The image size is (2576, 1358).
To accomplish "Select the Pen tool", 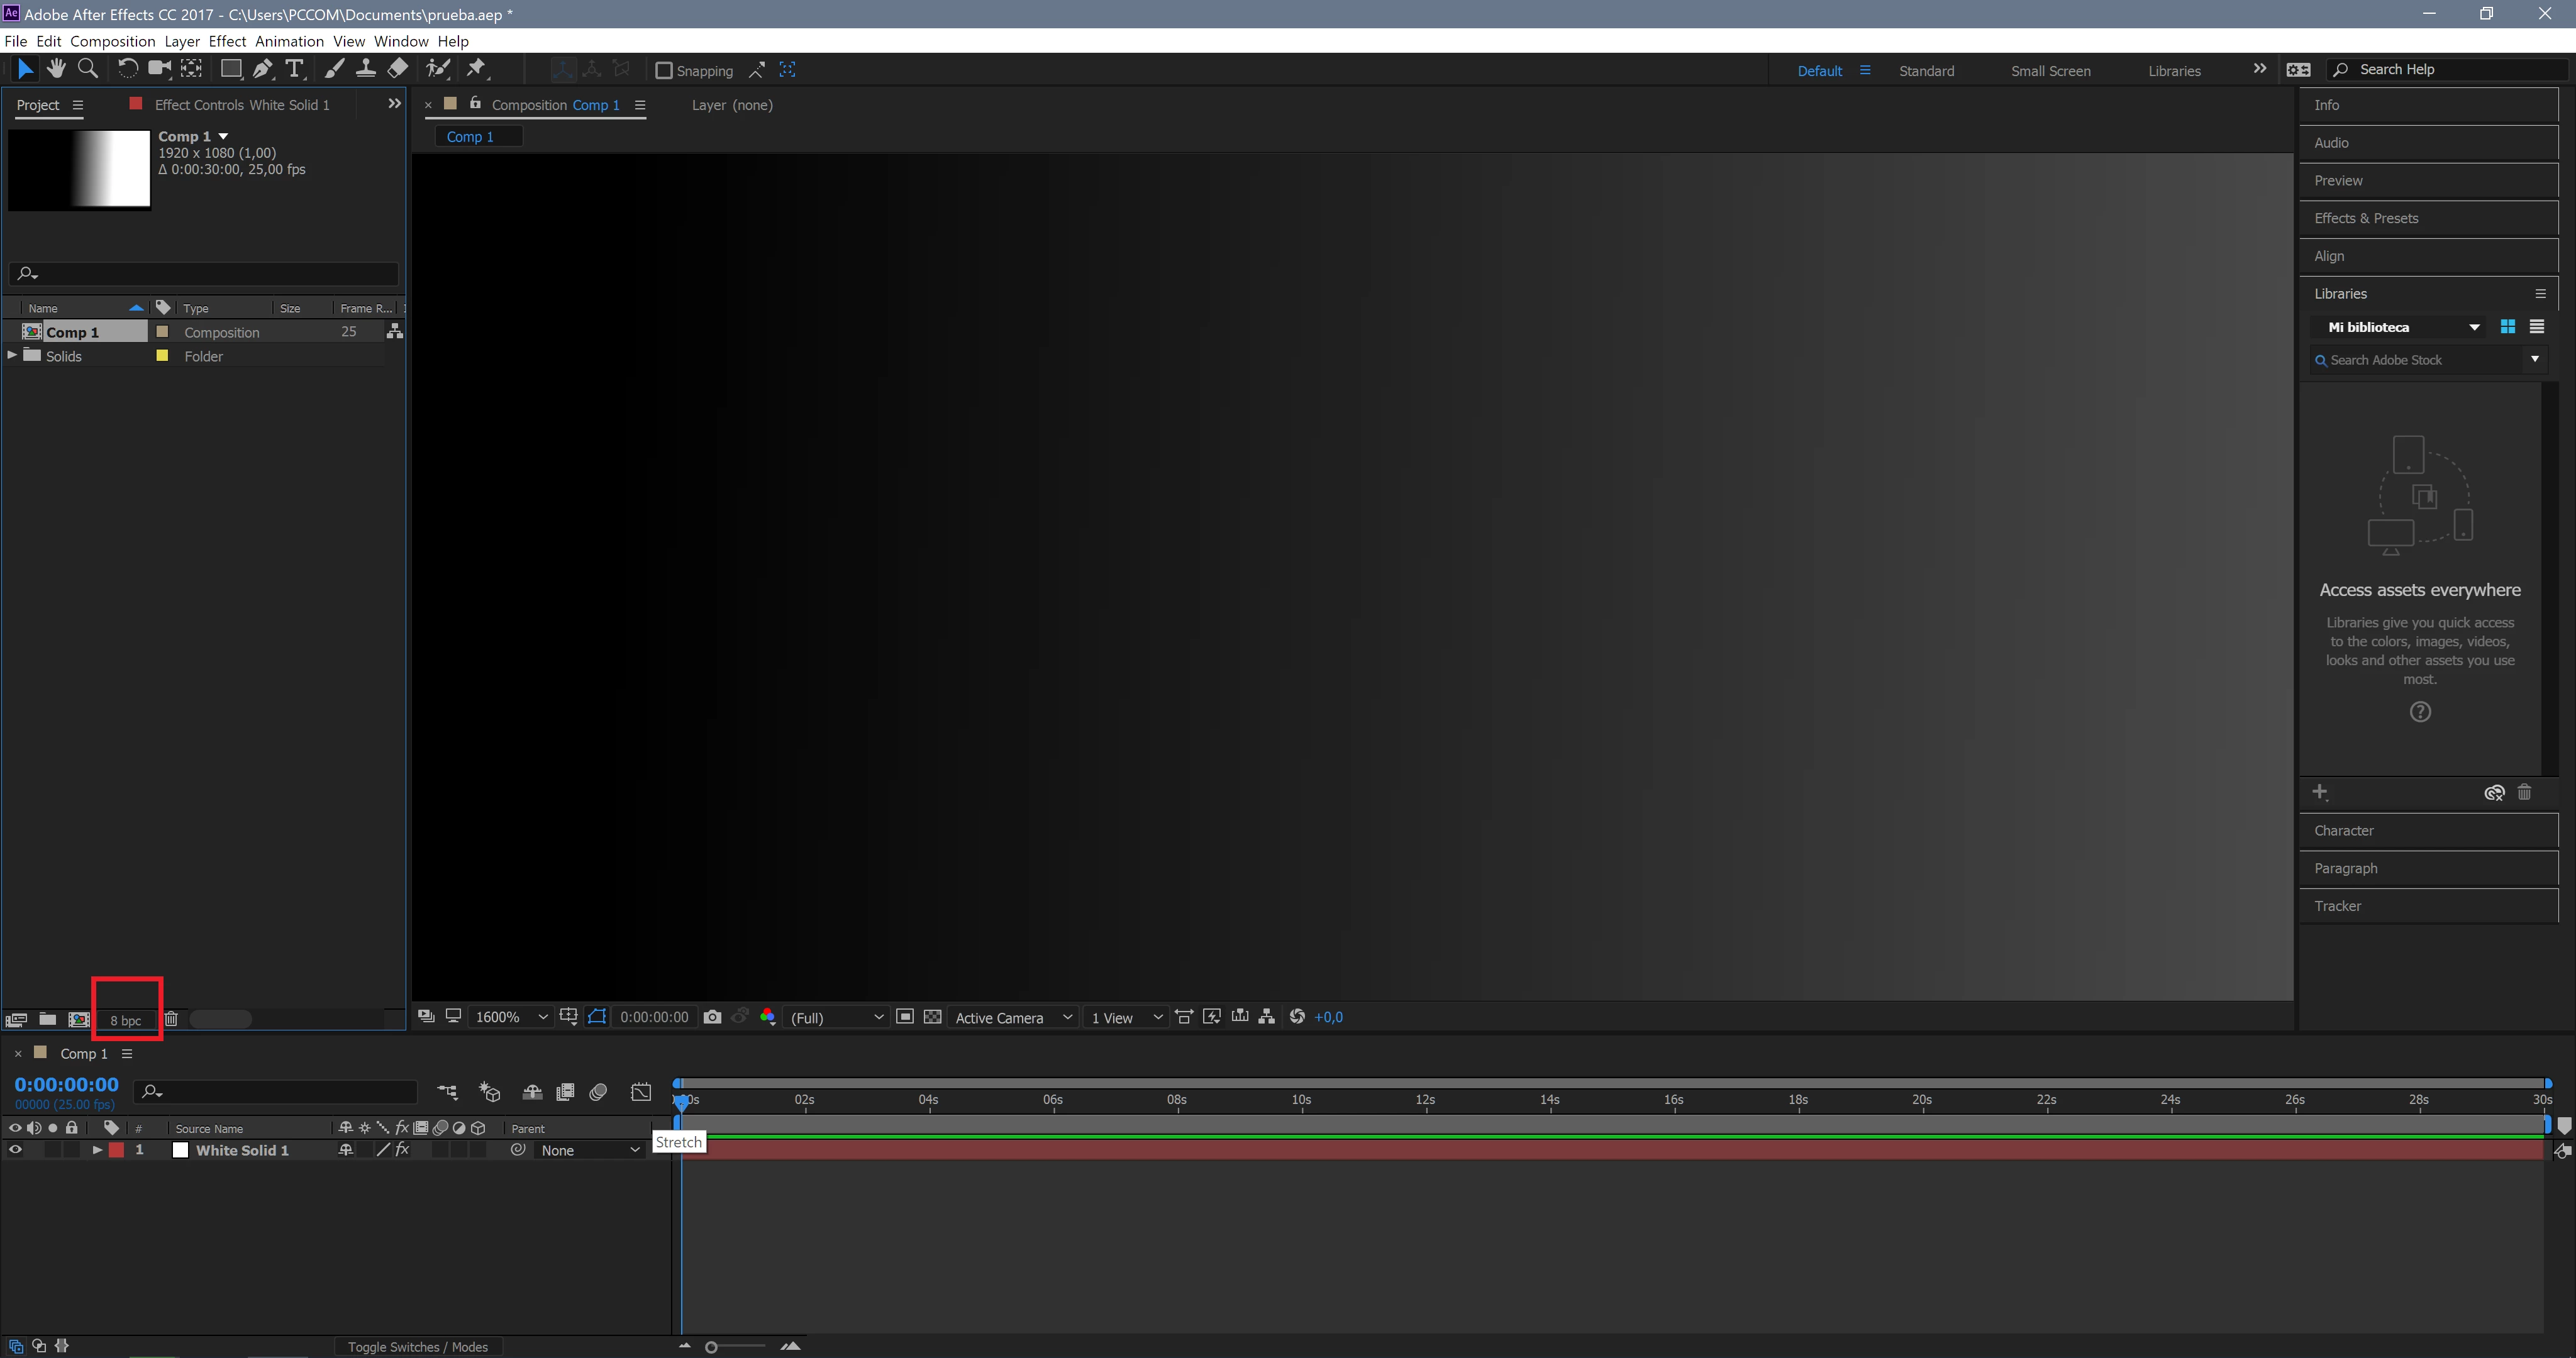I will [262, 69].
